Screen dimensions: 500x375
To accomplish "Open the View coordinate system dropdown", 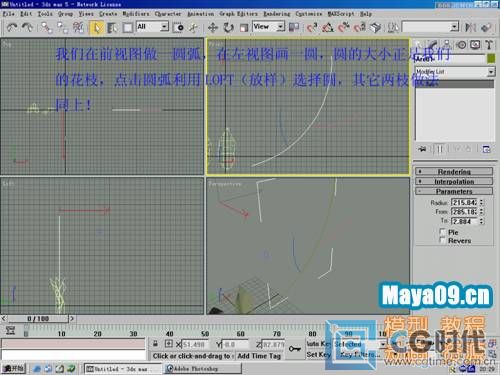I will tap(269, 27).
